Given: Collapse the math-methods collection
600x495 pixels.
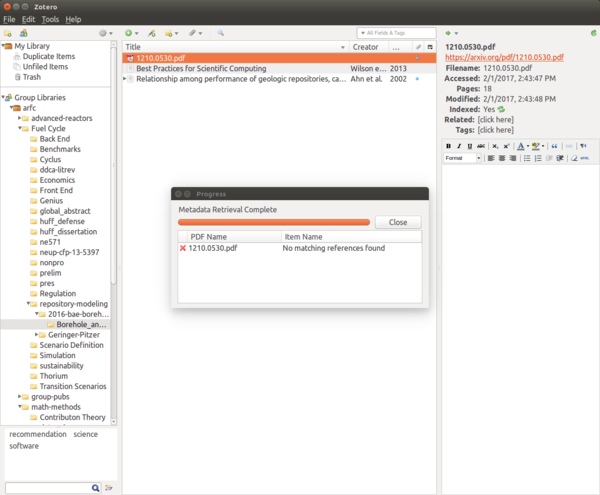Looking at the screenshot, I should (x=20, y=407).
